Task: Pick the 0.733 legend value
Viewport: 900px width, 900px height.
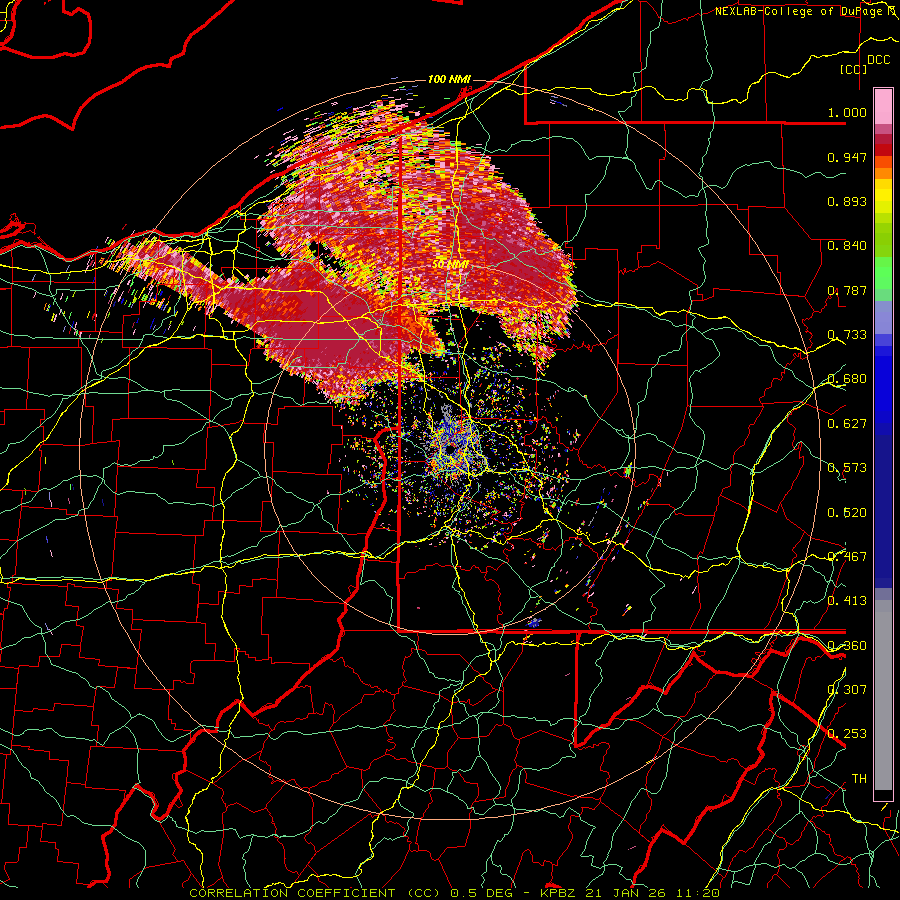Action: [x=847, y=335]
